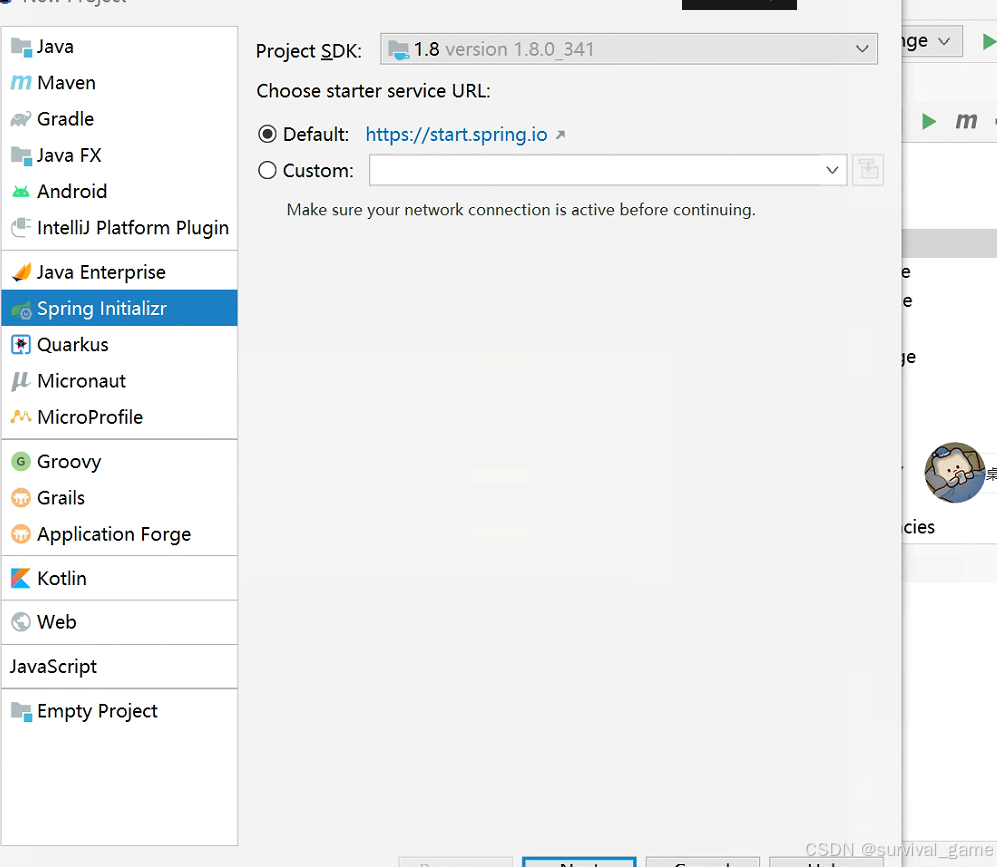The image size is (997, 867).
Task: Click the Web globe icon
Action: [x=21, y=622]
